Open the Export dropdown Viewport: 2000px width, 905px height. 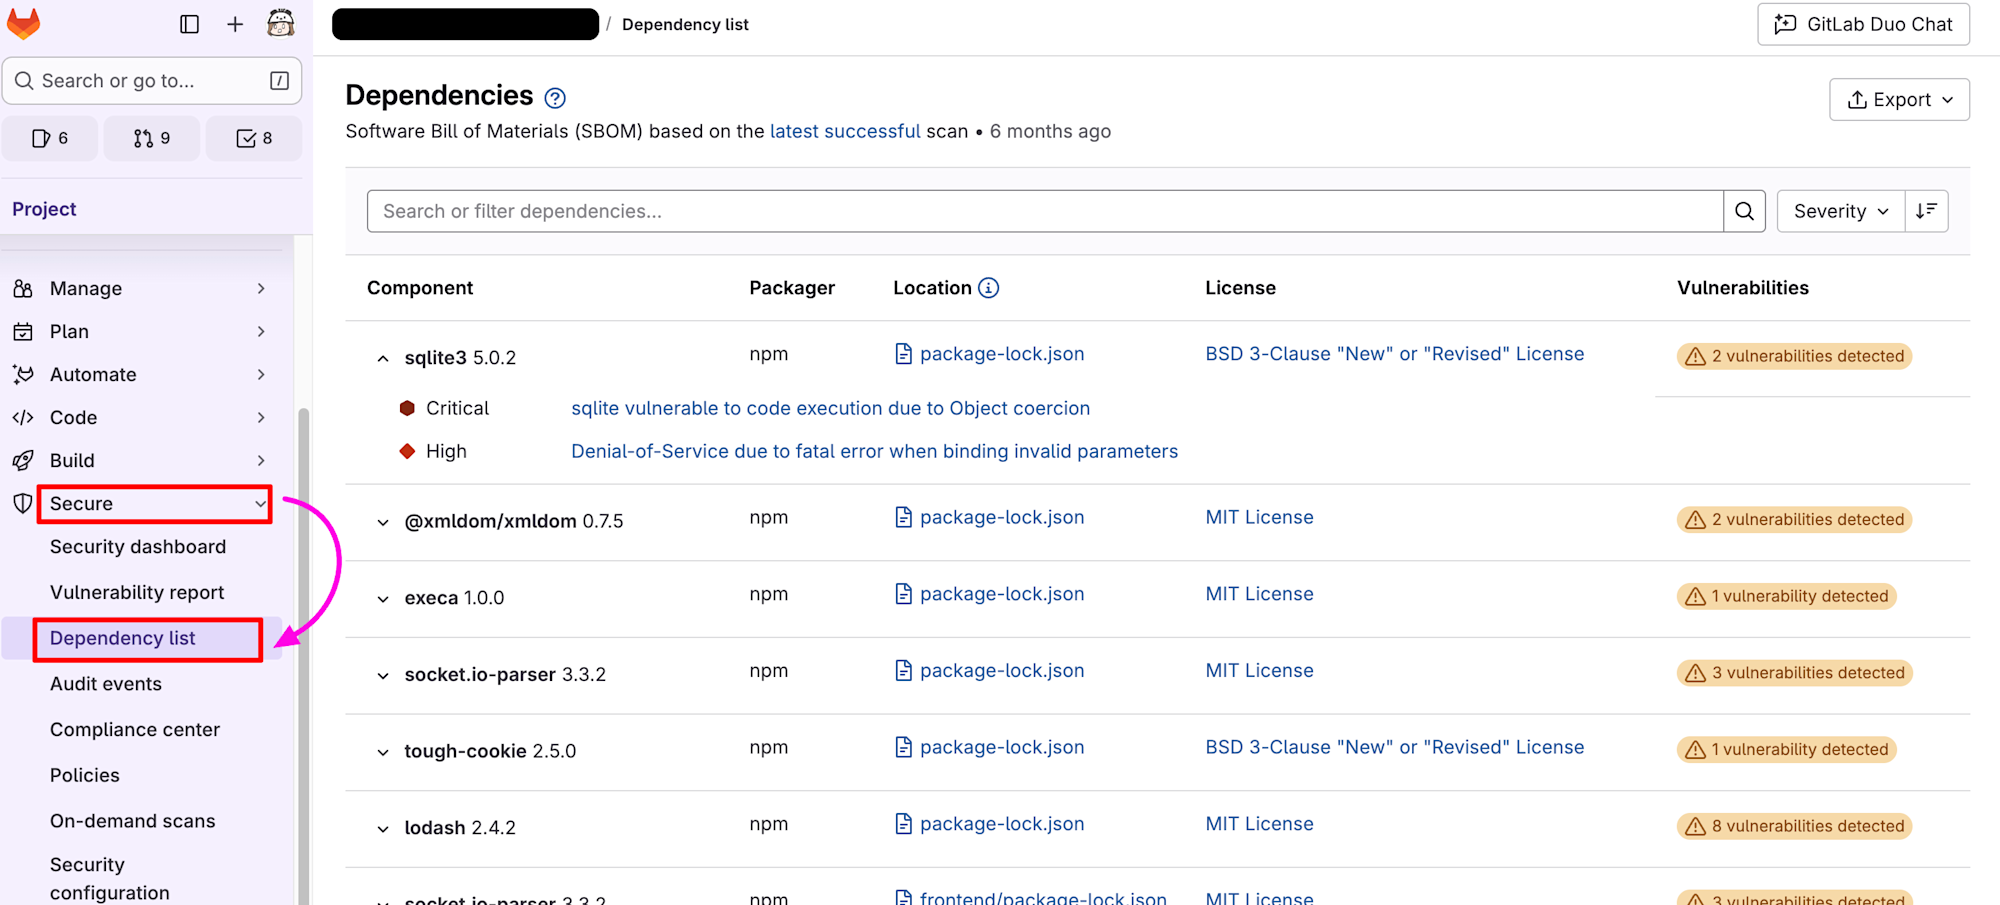tap(1899, 100)
